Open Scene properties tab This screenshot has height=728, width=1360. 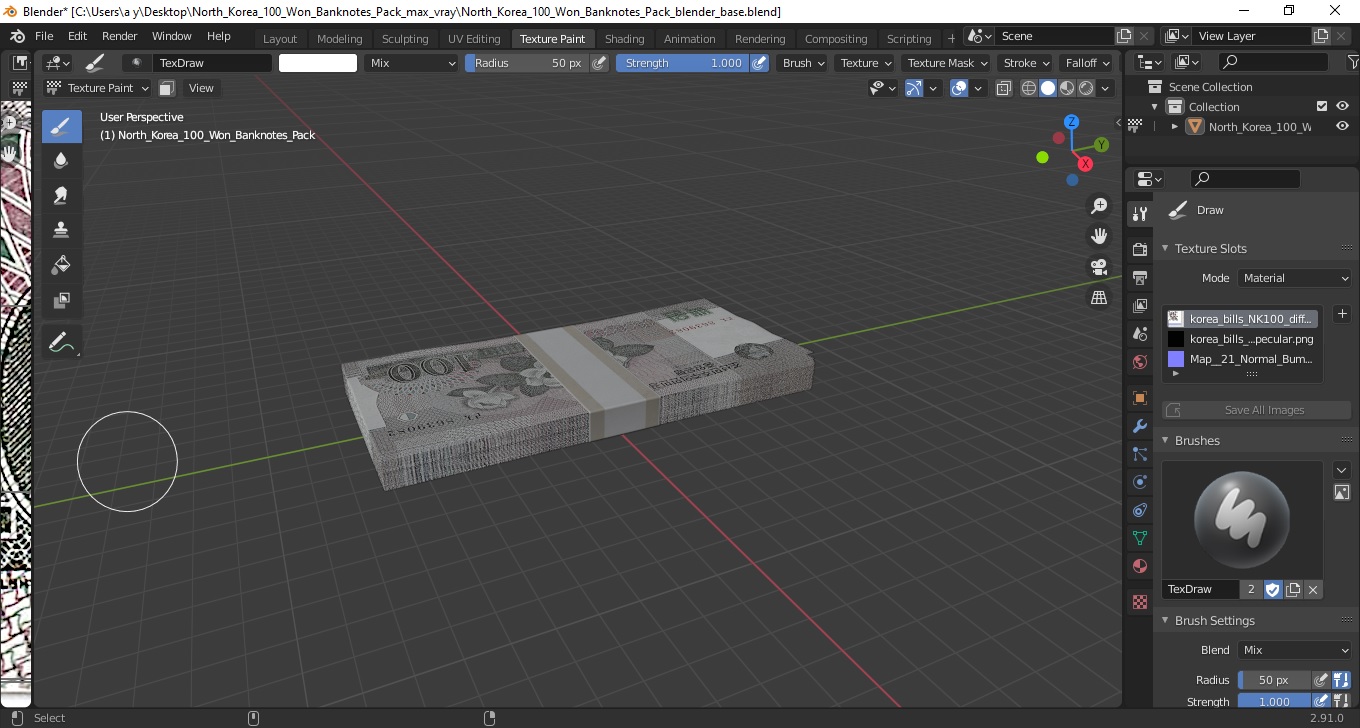pyautogui.click(x=1139, y=334)
